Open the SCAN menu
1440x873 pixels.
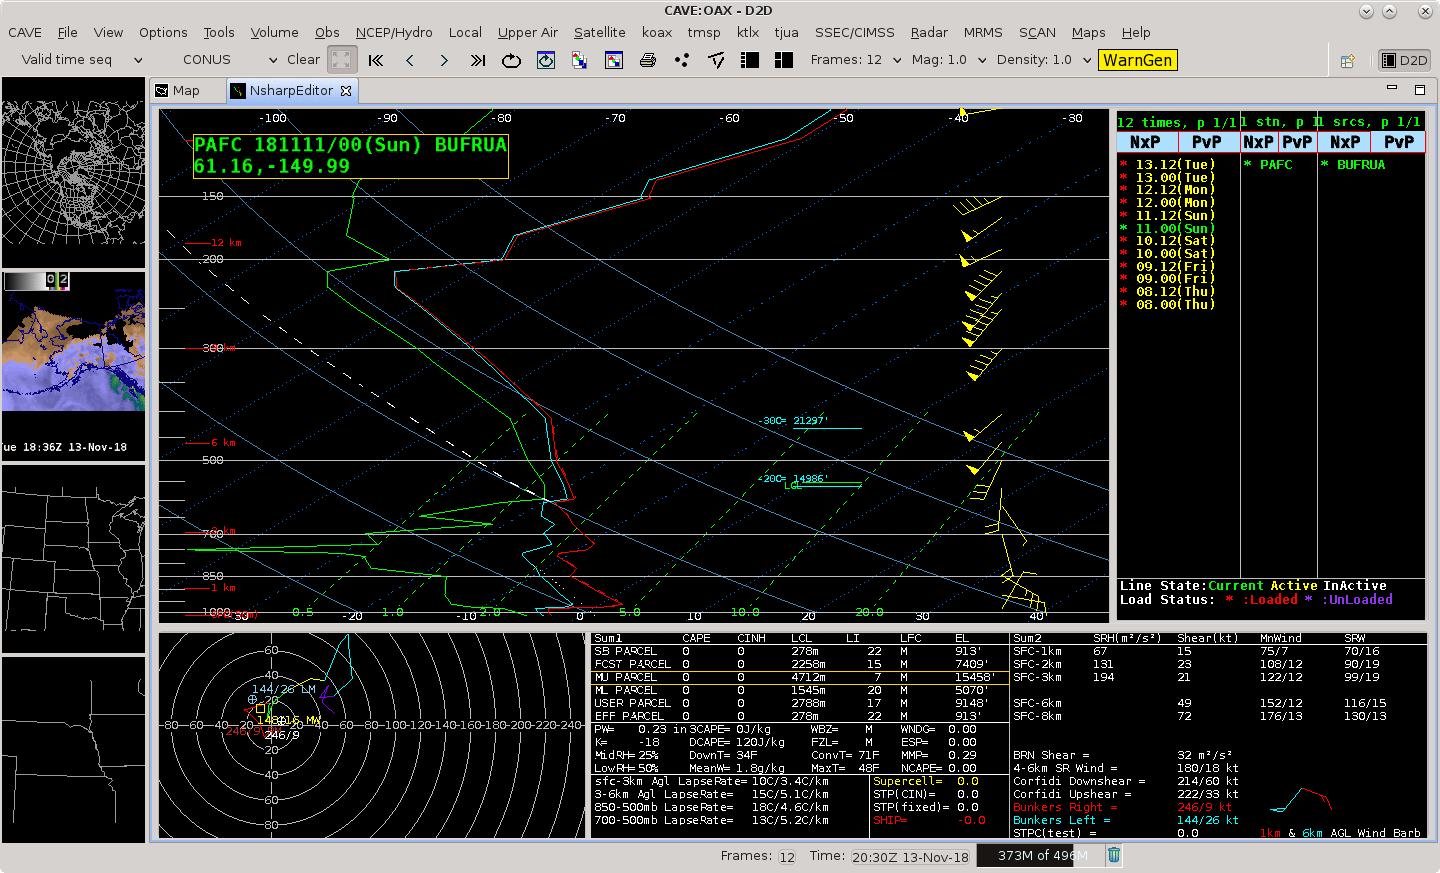(x=1037, y=32)
